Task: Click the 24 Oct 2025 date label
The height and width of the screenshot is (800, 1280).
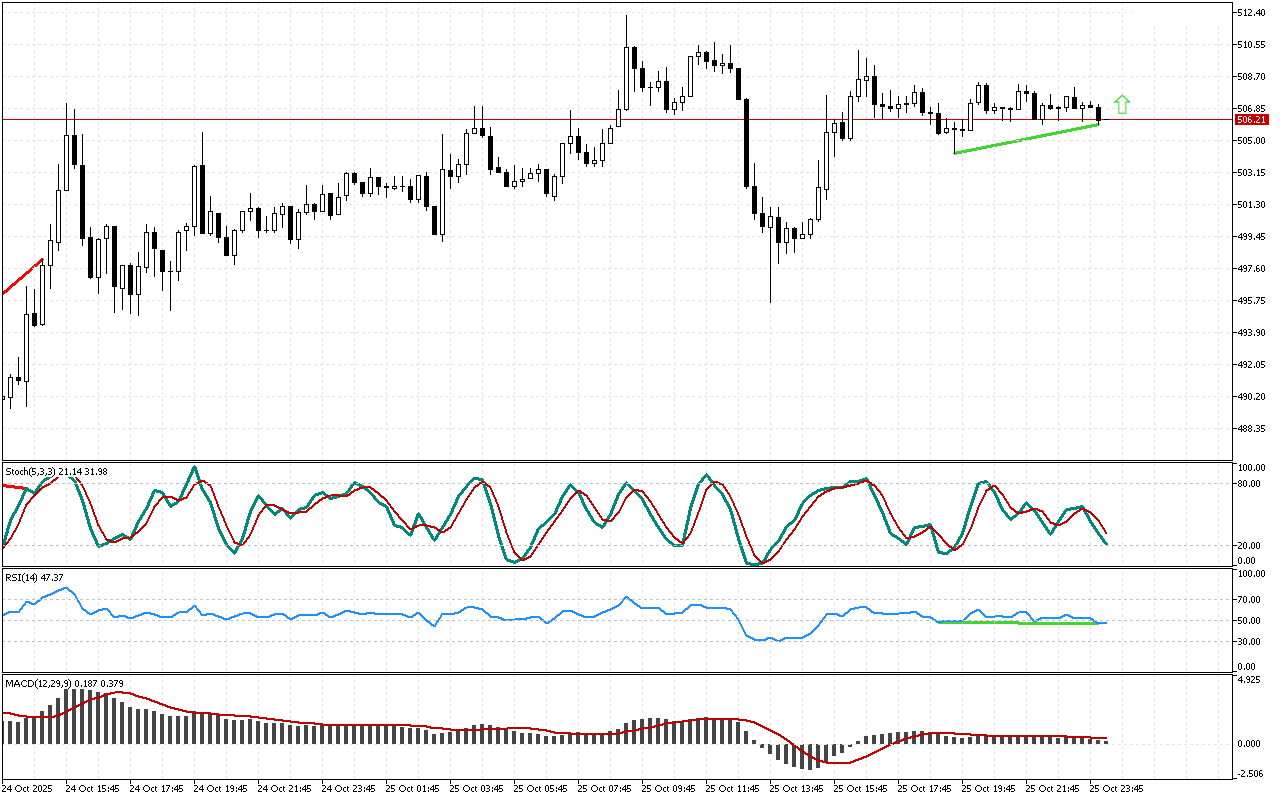Action: pyautogui.click(x=30, y=788)
